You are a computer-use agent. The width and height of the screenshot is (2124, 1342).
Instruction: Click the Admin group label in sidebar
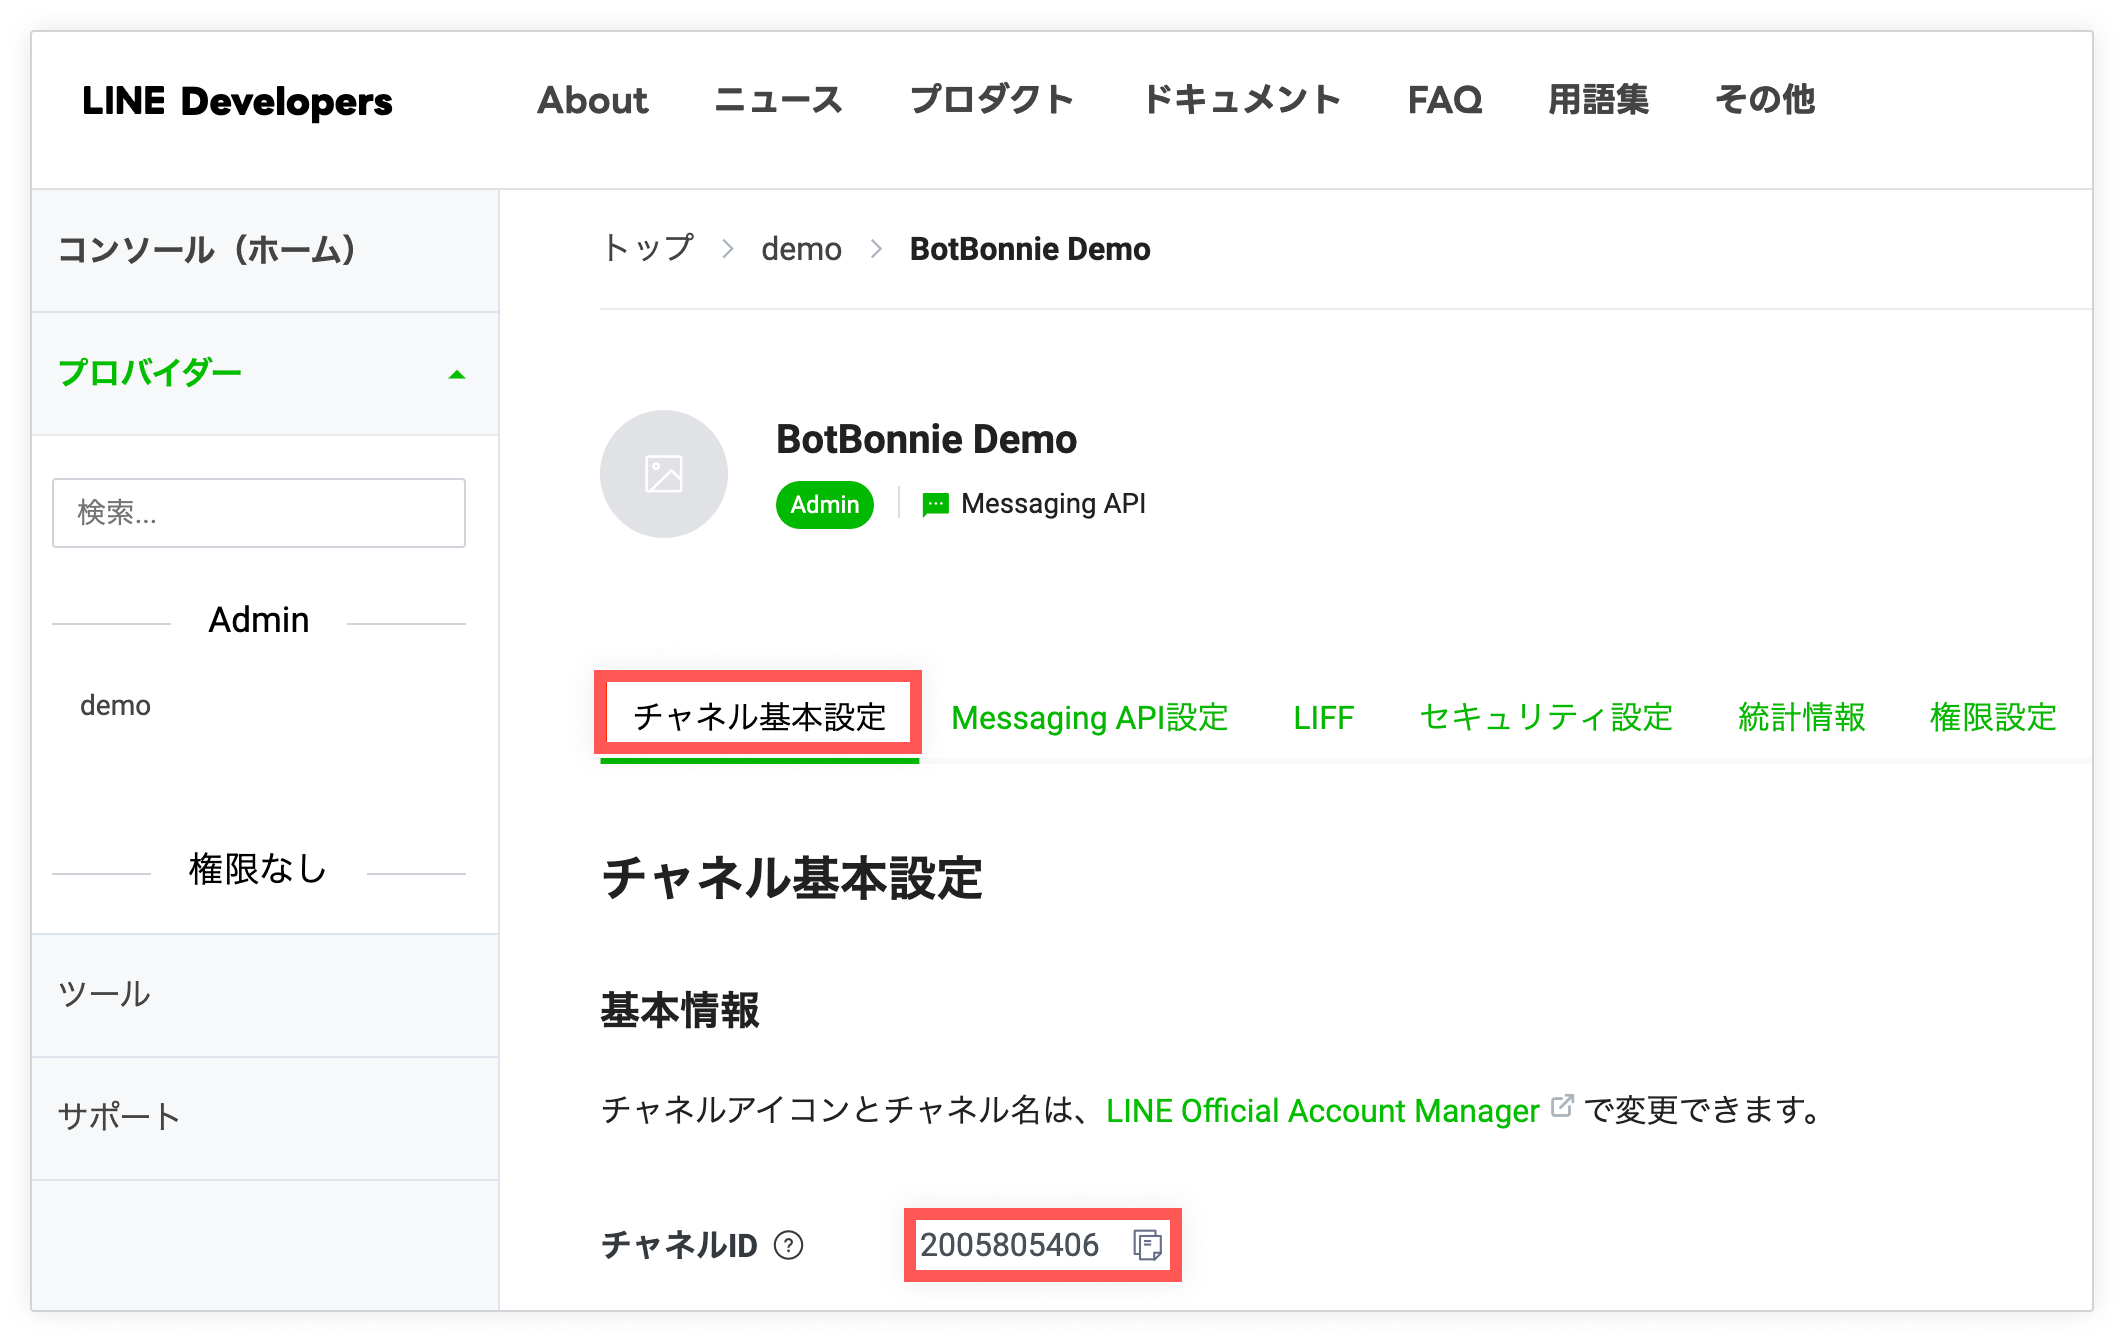click(x=259, y=620)
